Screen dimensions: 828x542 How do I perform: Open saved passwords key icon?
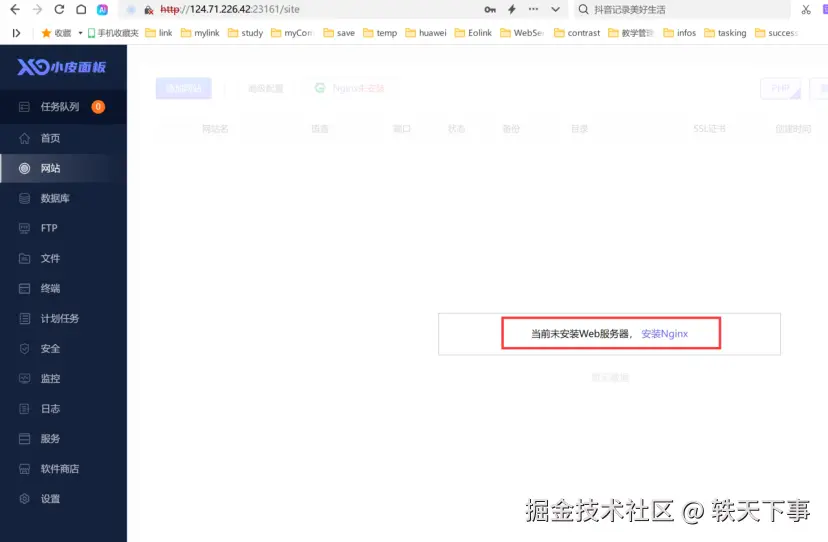490,10
